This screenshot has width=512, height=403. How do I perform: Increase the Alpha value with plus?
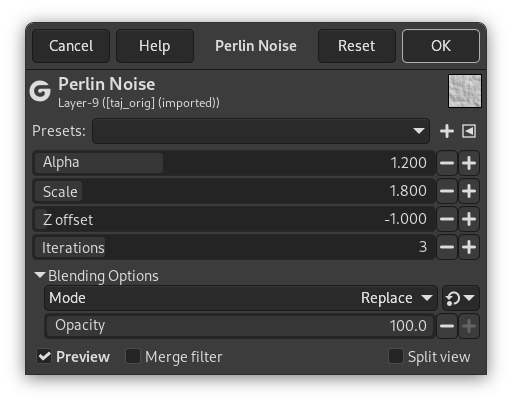[x=469, y=163]
